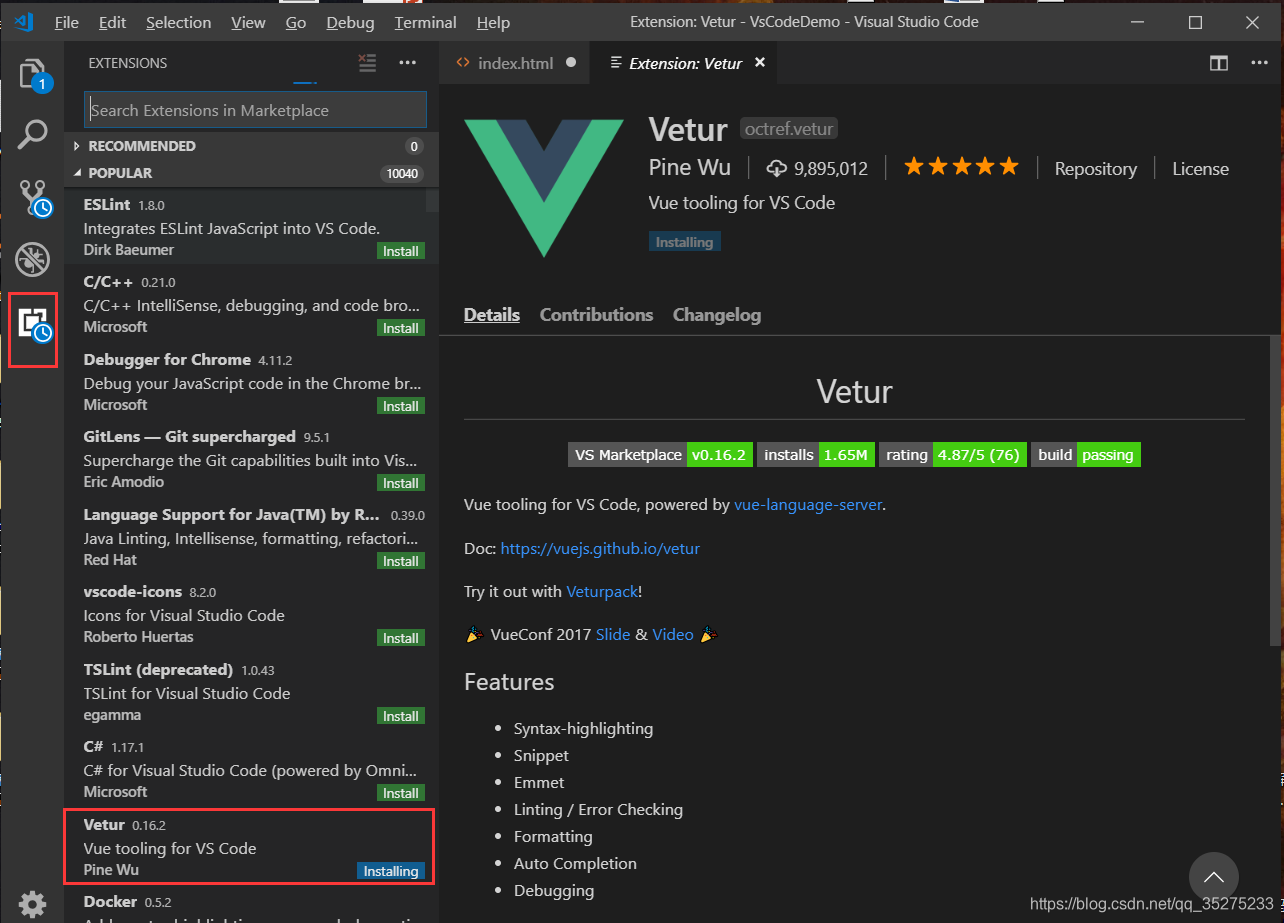Switch to the Contributions tab on the Vetur page
This screenshot has width=1284, height=923.
click(596, 314)
